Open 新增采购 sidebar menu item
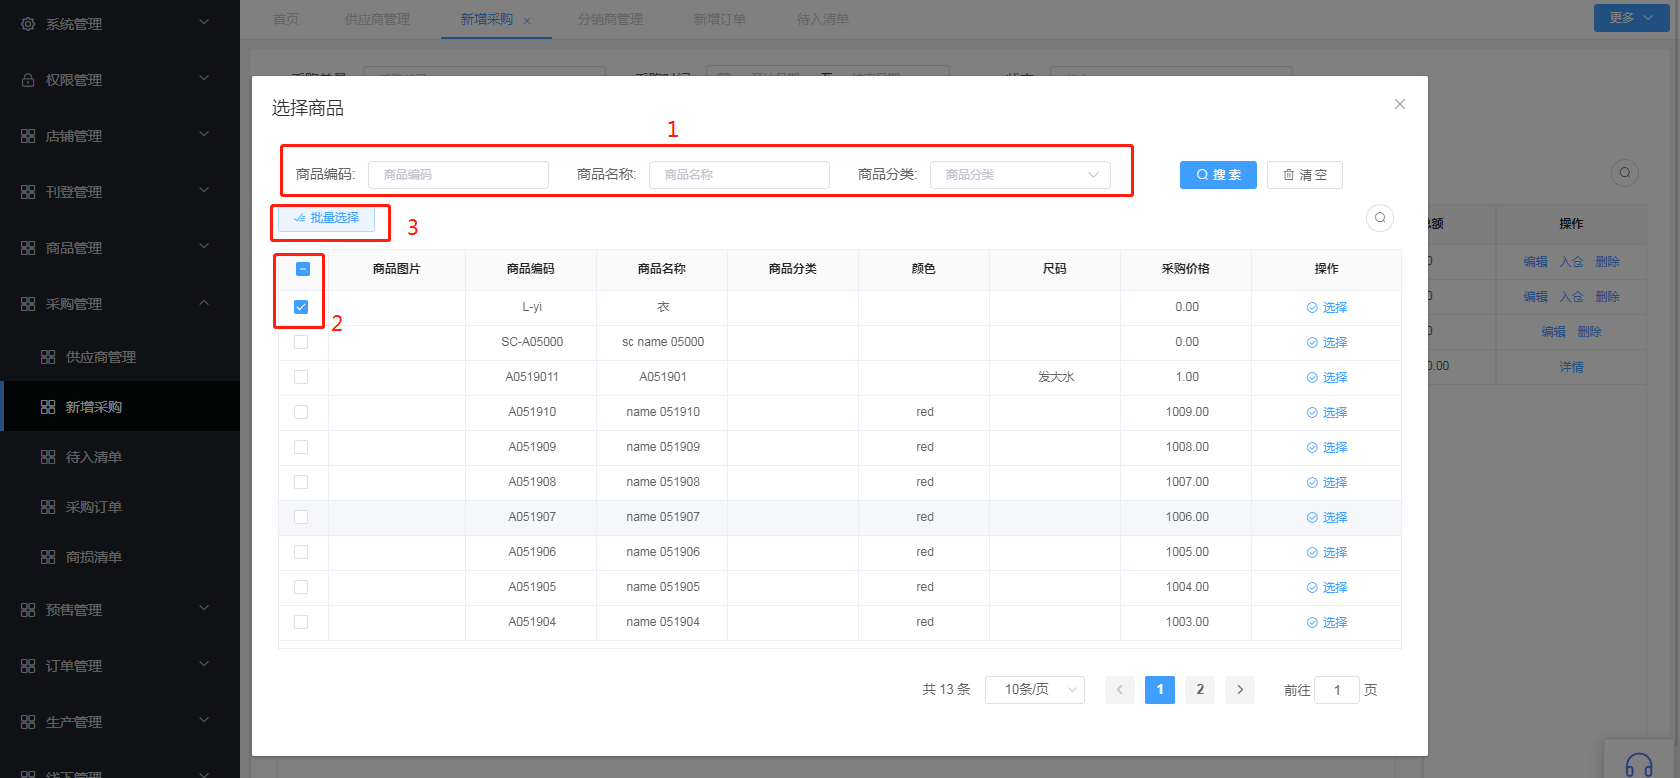 pos(120,407)
